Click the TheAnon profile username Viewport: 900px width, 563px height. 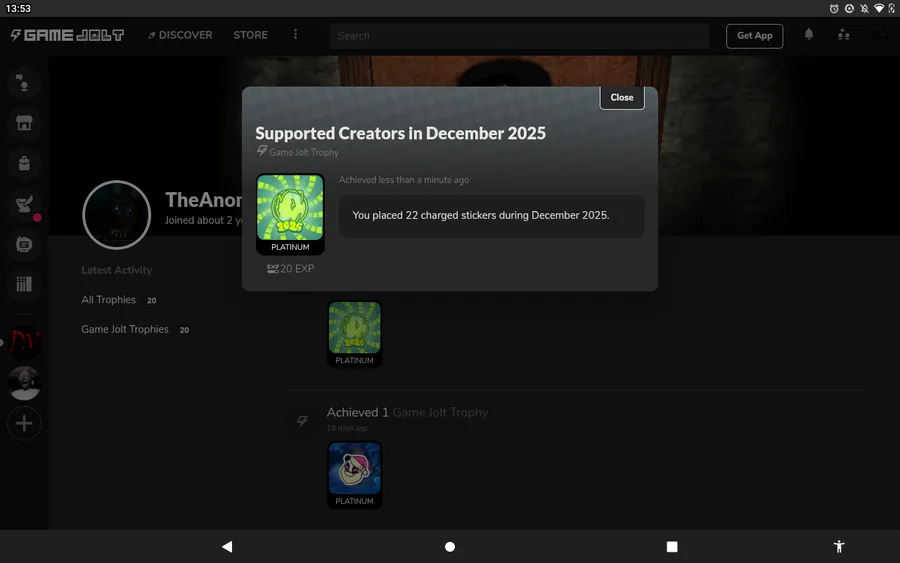point(203,200)
